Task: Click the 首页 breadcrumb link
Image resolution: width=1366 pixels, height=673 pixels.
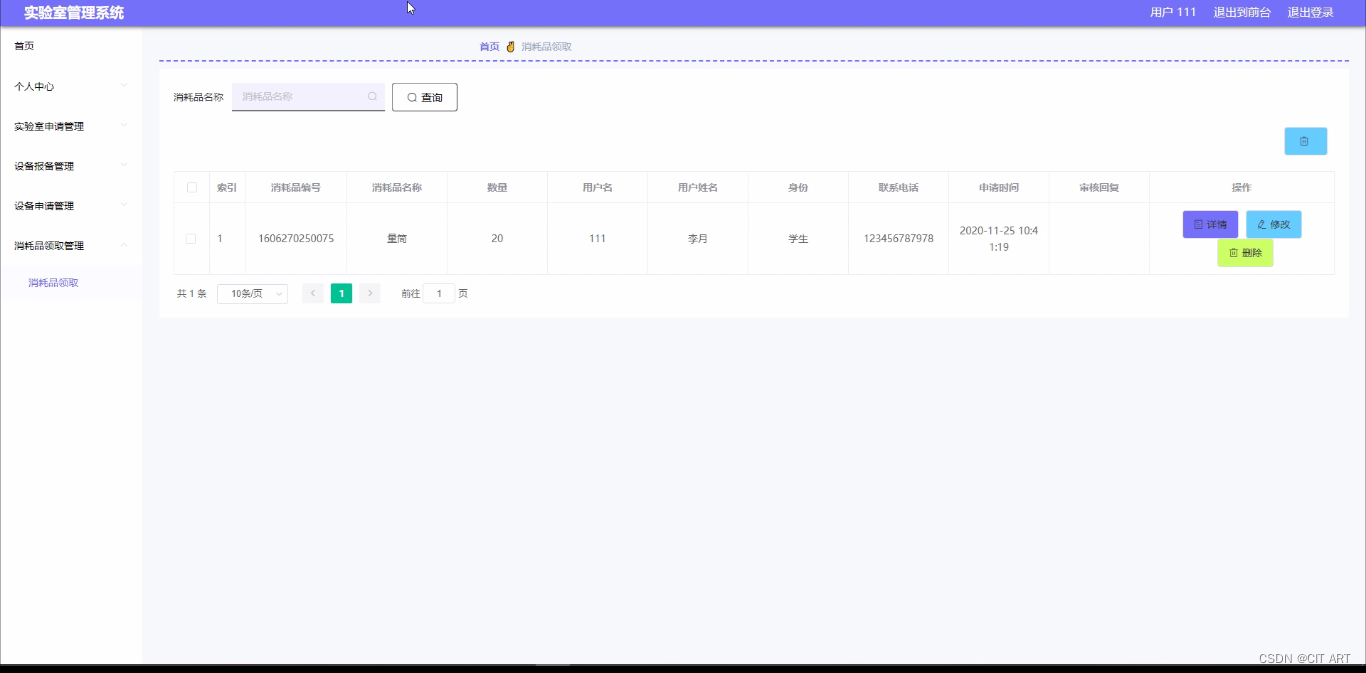Action: 489,45
